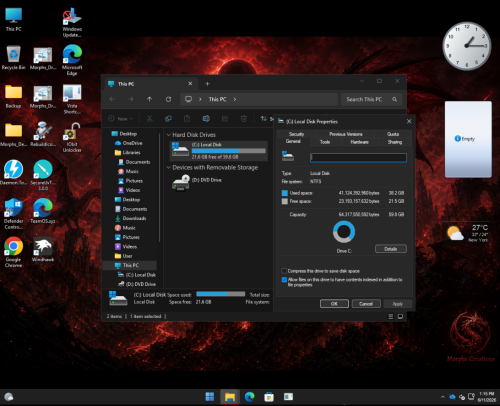Open the New dropdown in Explorer toolbar
The image size is (500, 406).
[121, 119]
